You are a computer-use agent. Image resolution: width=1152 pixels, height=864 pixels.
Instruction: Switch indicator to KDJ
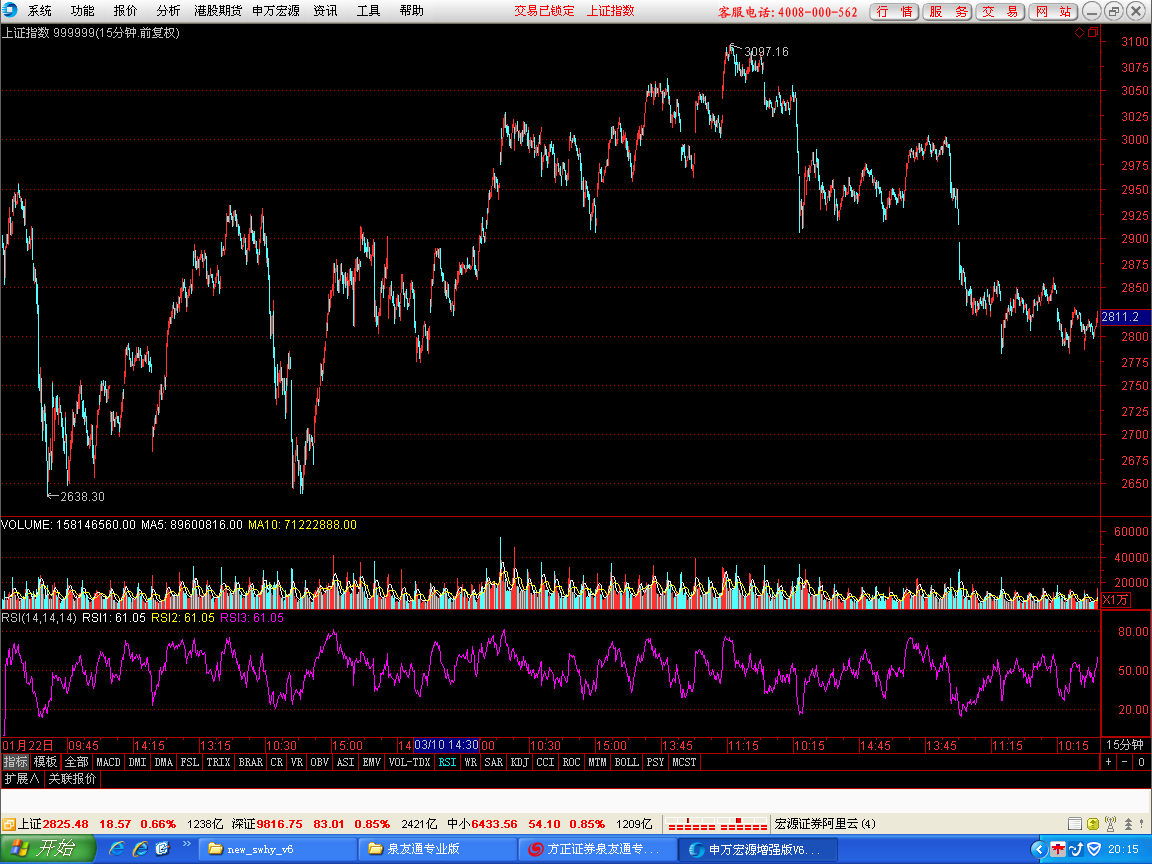[x=519, y=762]
